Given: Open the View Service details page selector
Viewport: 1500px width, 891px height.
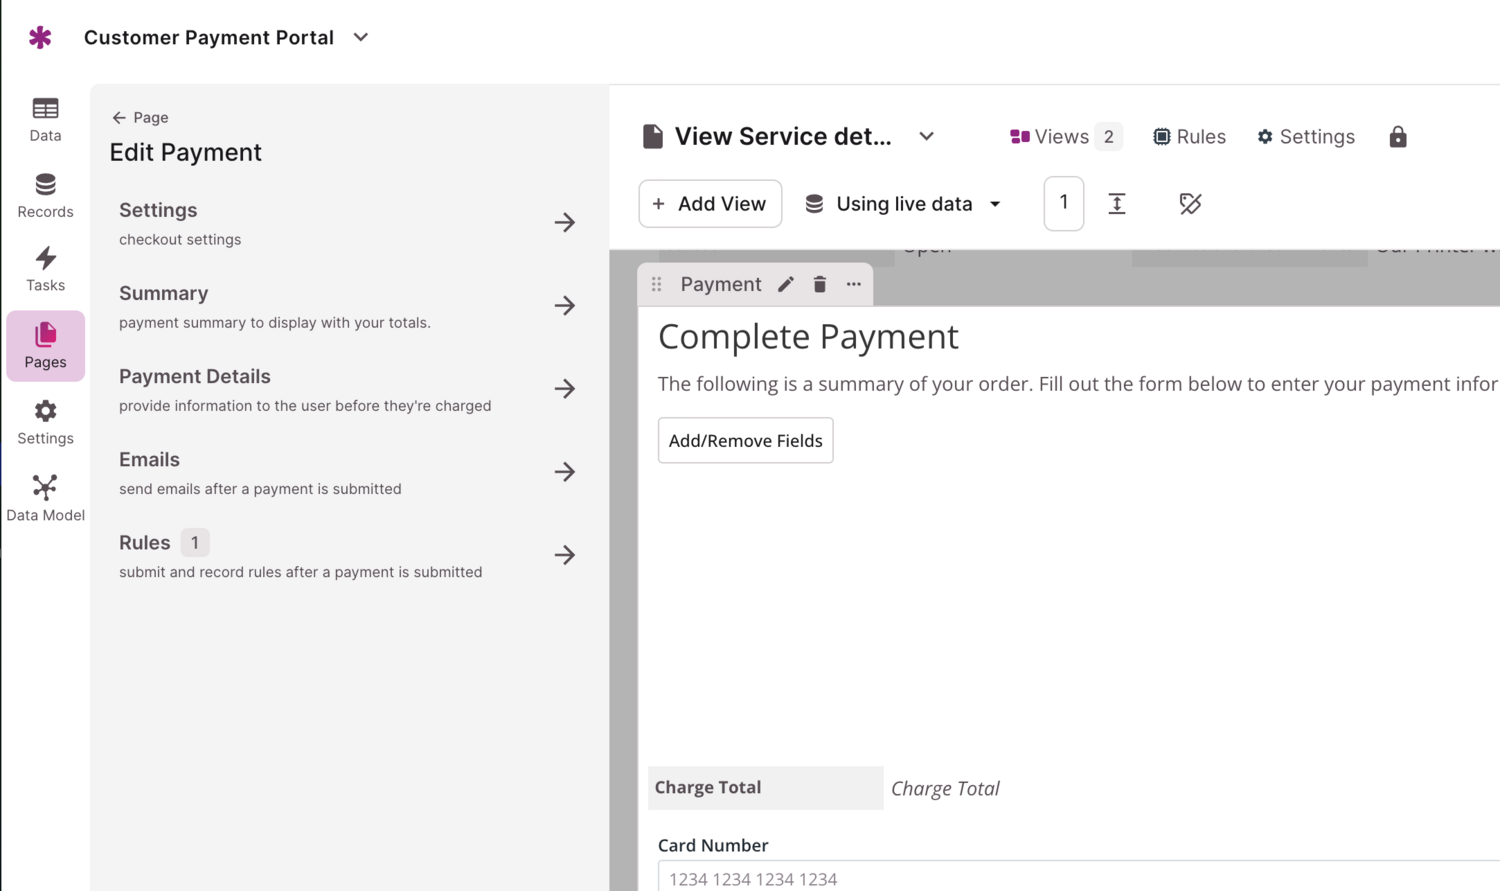Looking at the screenshot, I should 926,136.
